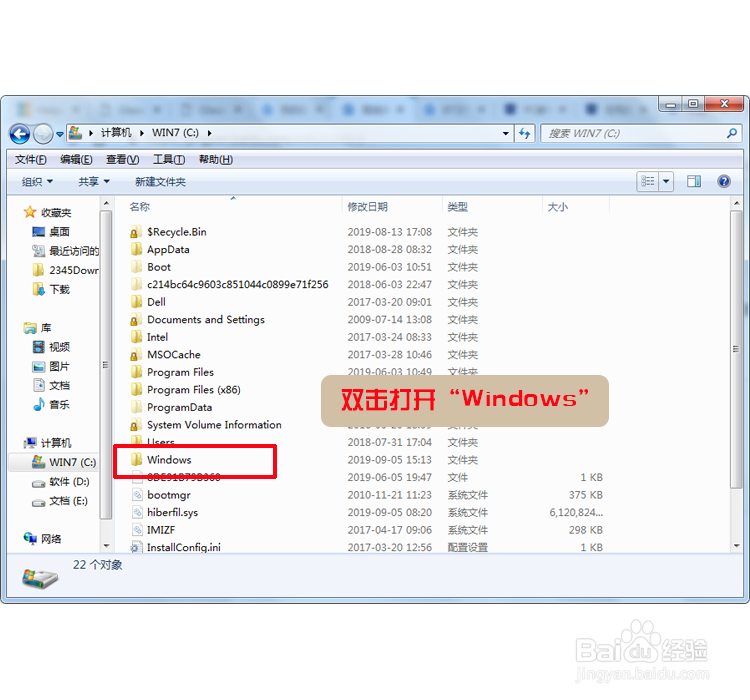Screen dimensions: 750x700
Task: Select the Program Files folder icon
Action: pyautogui.click(x=136, y=372)
